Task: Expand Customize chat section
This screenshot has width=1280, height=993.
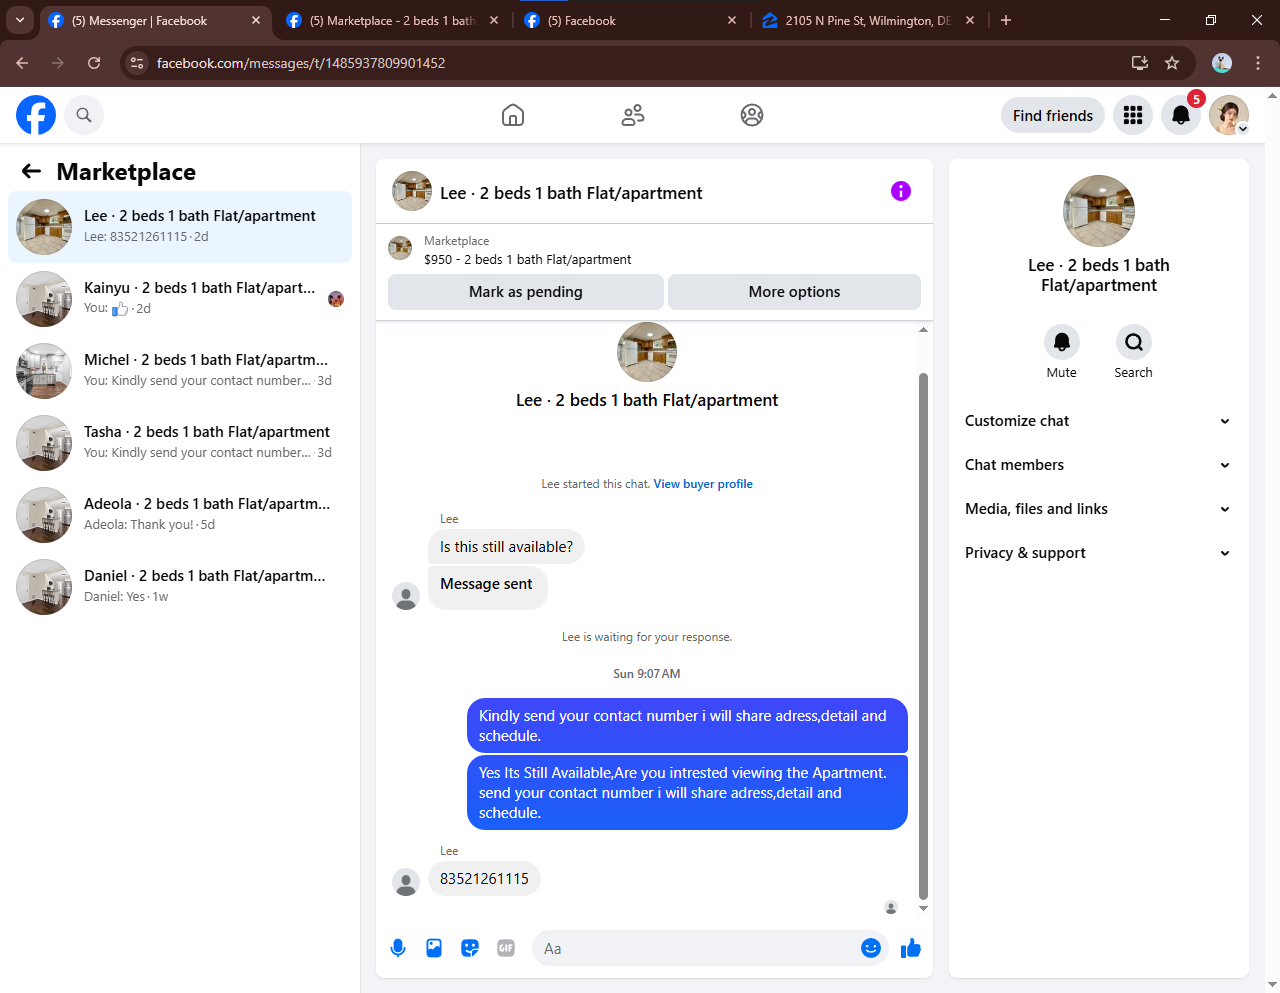Action: coord(1098,421)
